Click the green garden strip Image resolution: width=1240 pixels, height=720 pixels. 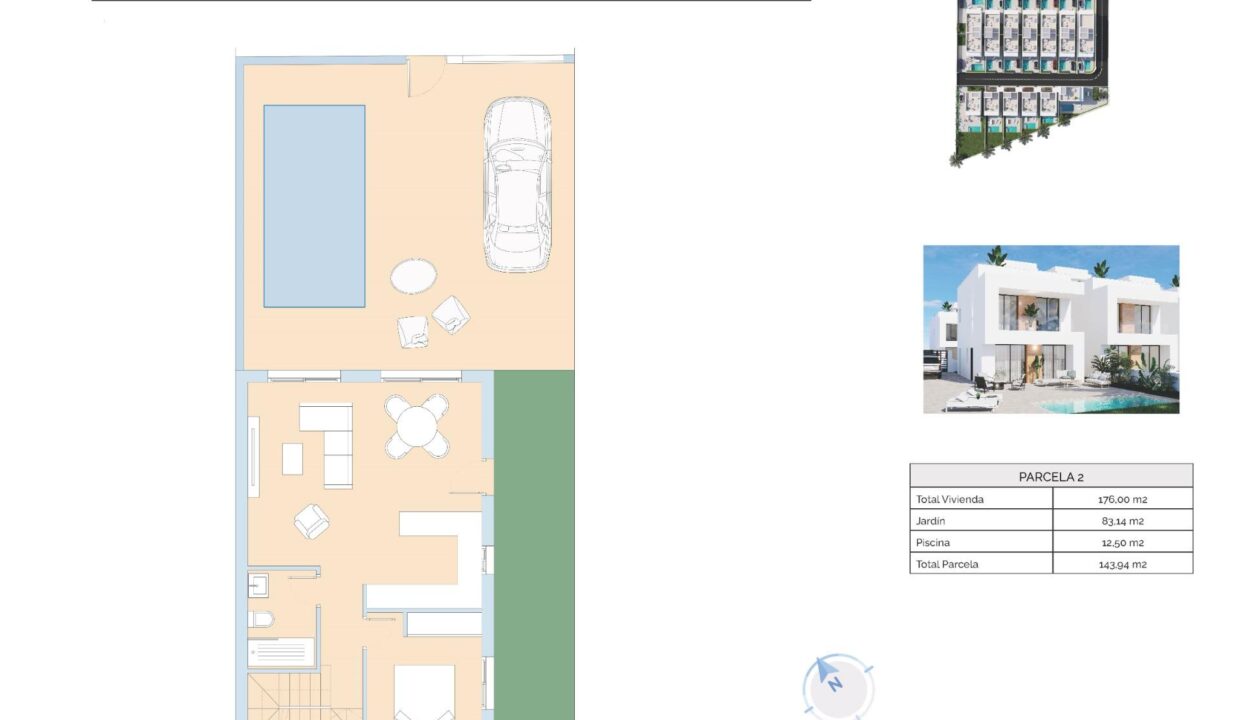click(534, 545)
